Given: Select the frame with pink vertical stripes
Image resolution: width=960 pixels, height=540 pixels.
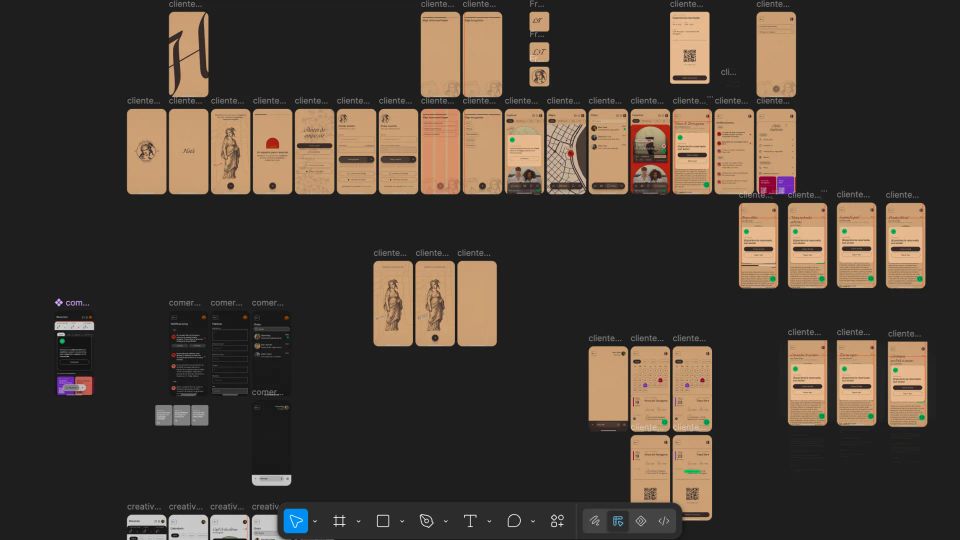Looking at the screenshot, I should coord(440,152).
